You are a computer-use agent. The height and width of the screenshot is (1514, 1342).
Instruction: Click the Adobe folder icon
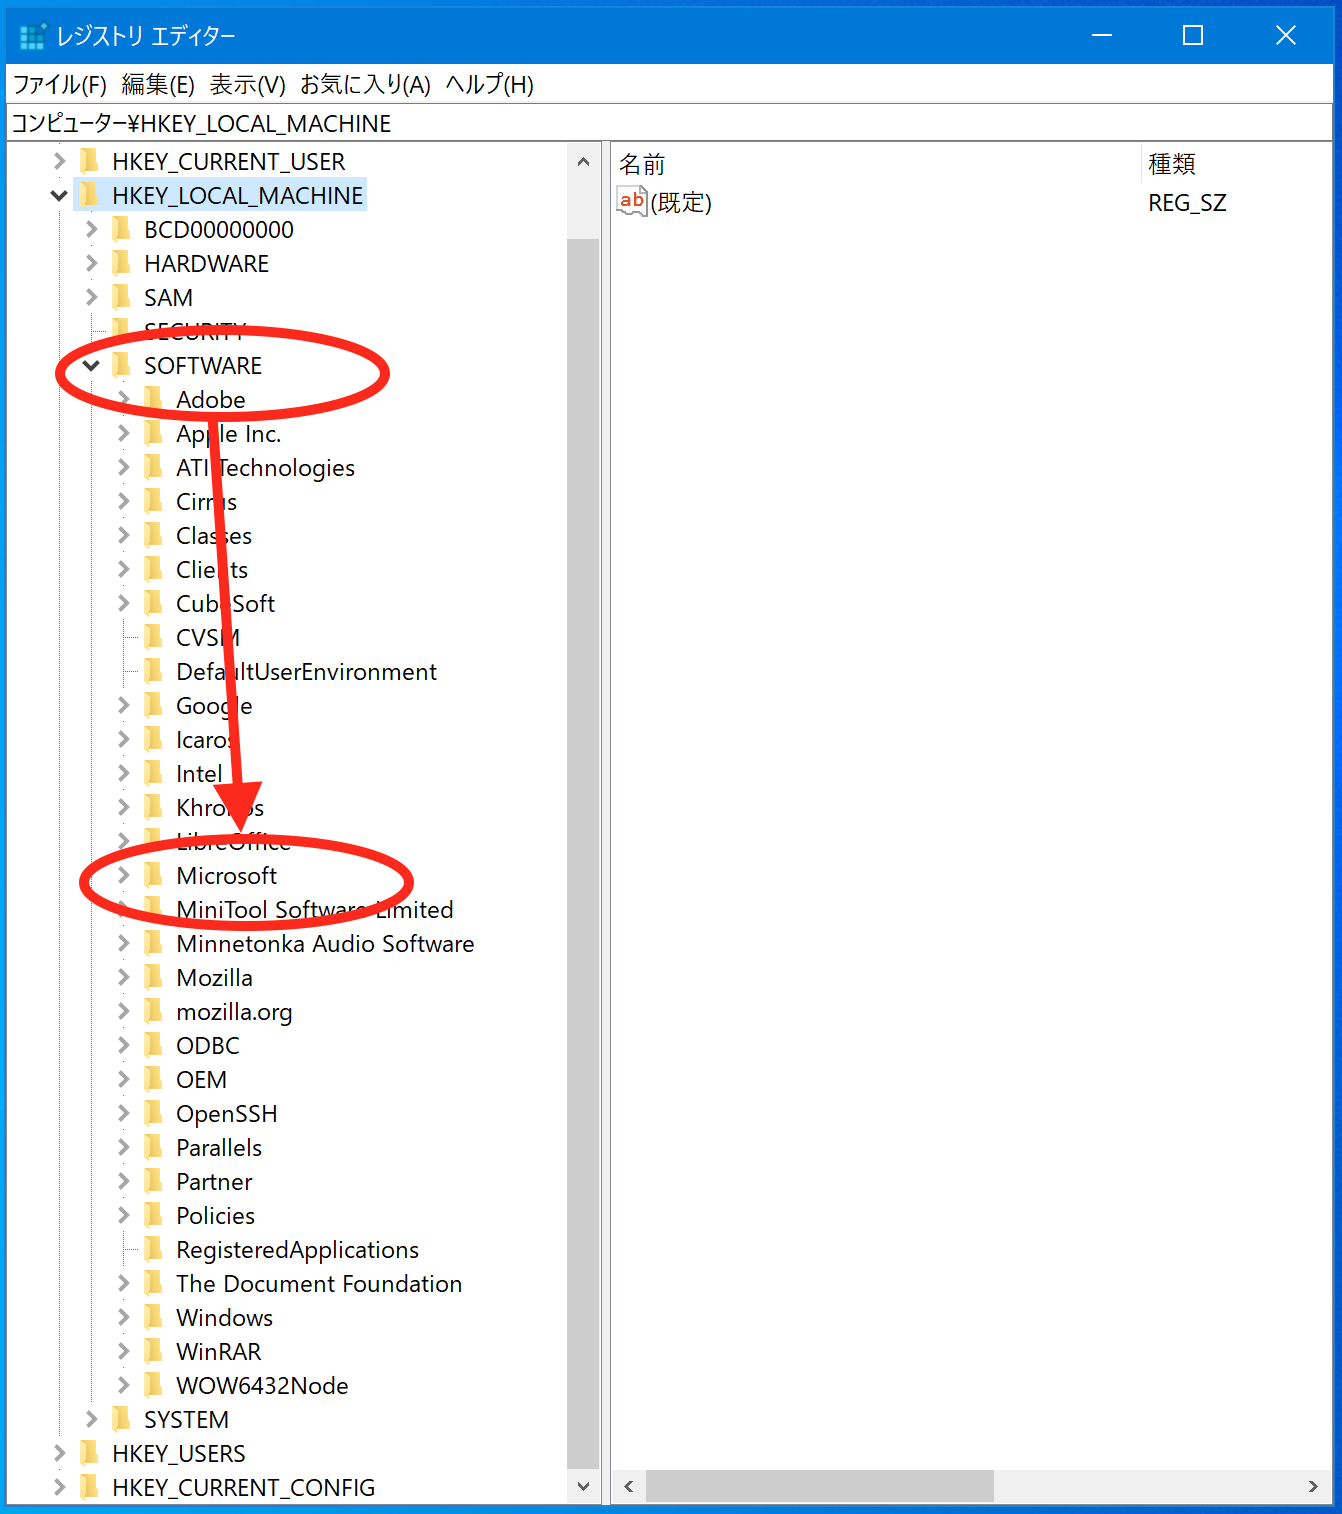pos(153,399)
